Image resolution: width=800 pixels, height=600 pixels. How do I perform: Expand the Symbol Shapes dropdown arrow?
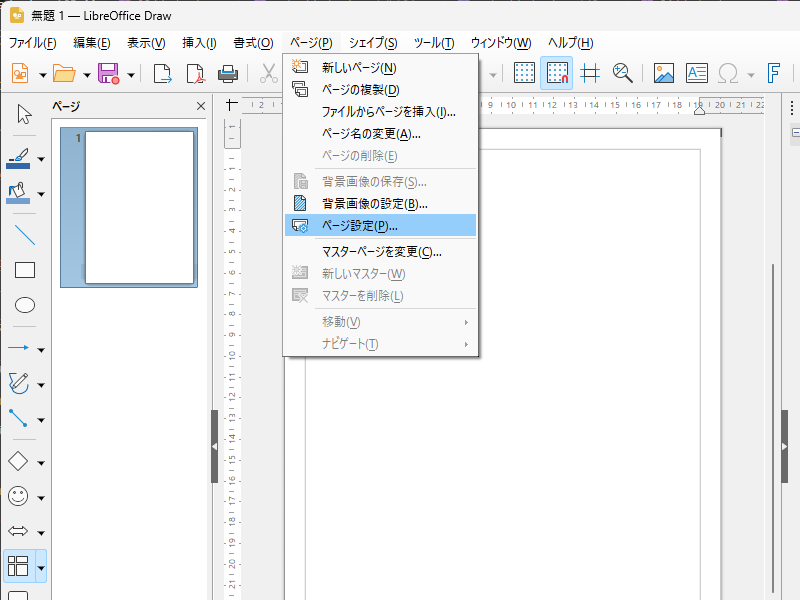click(x=41, y=498)
